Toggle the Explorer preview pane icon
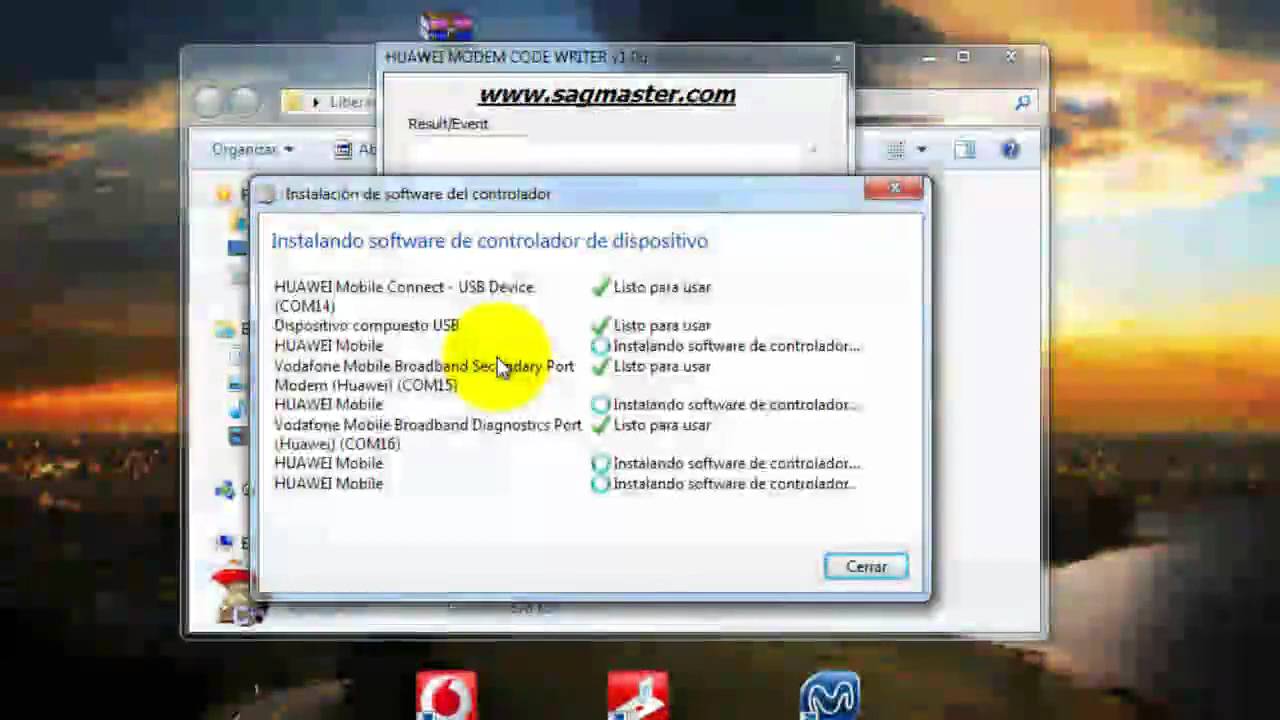This screenshot has height=720, width=1280. [x=964, y=149]
